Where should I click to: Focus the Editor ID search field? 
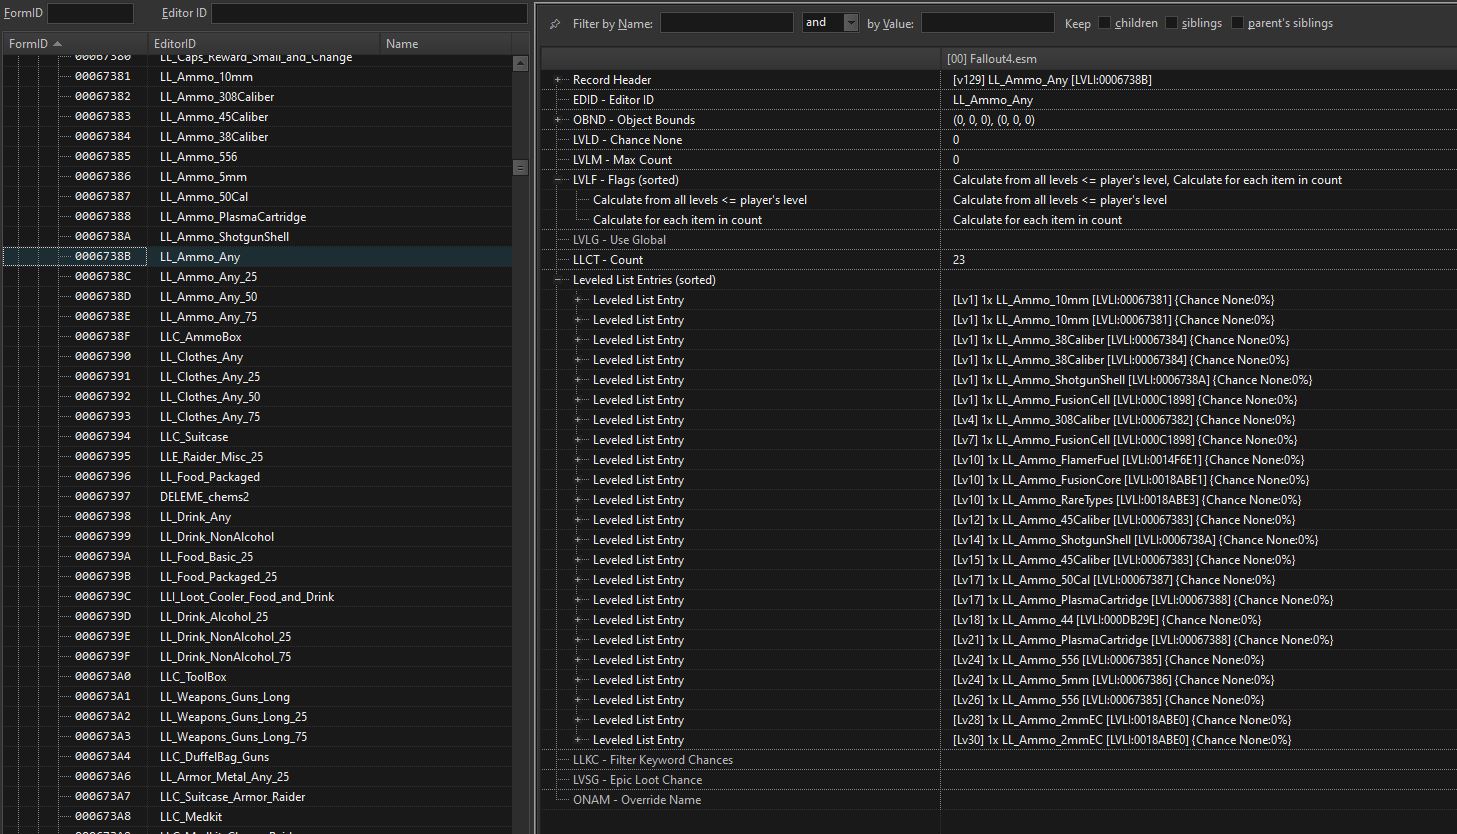(x=369, y=13)
